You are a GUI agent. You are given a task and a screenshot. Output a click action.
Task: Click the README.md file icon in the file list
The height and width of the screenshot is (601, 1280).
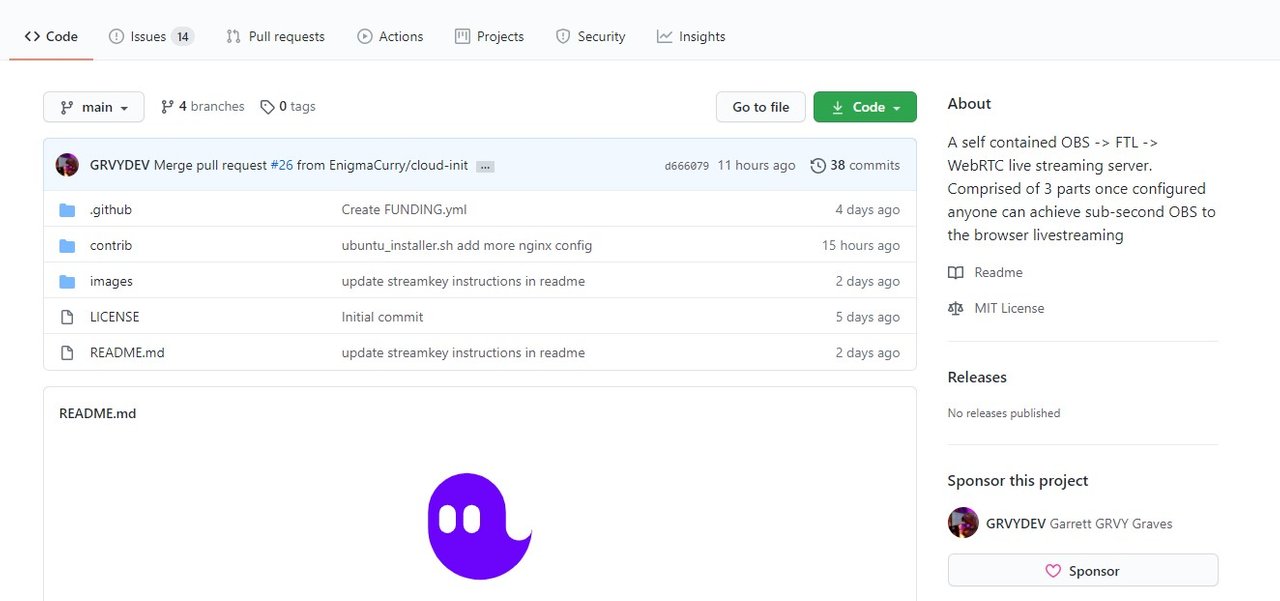(67, 353)
